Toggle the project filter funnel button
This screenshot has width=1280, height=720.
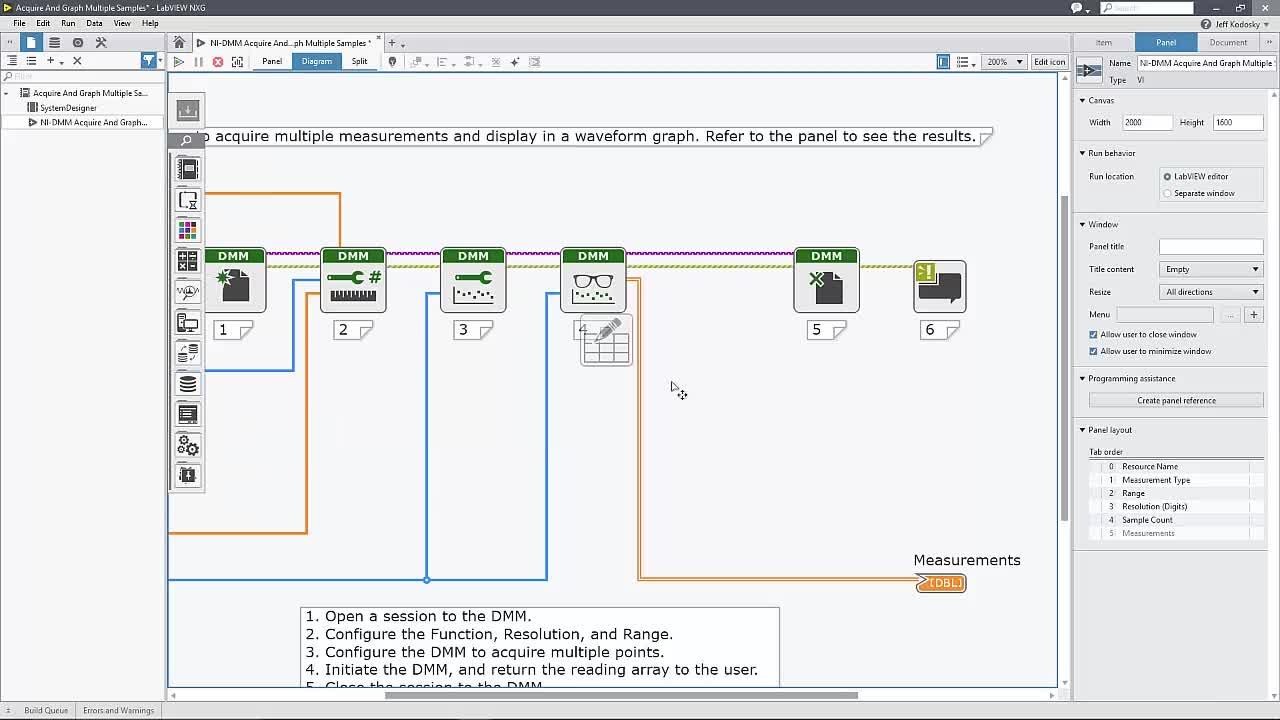click(149, 61)
